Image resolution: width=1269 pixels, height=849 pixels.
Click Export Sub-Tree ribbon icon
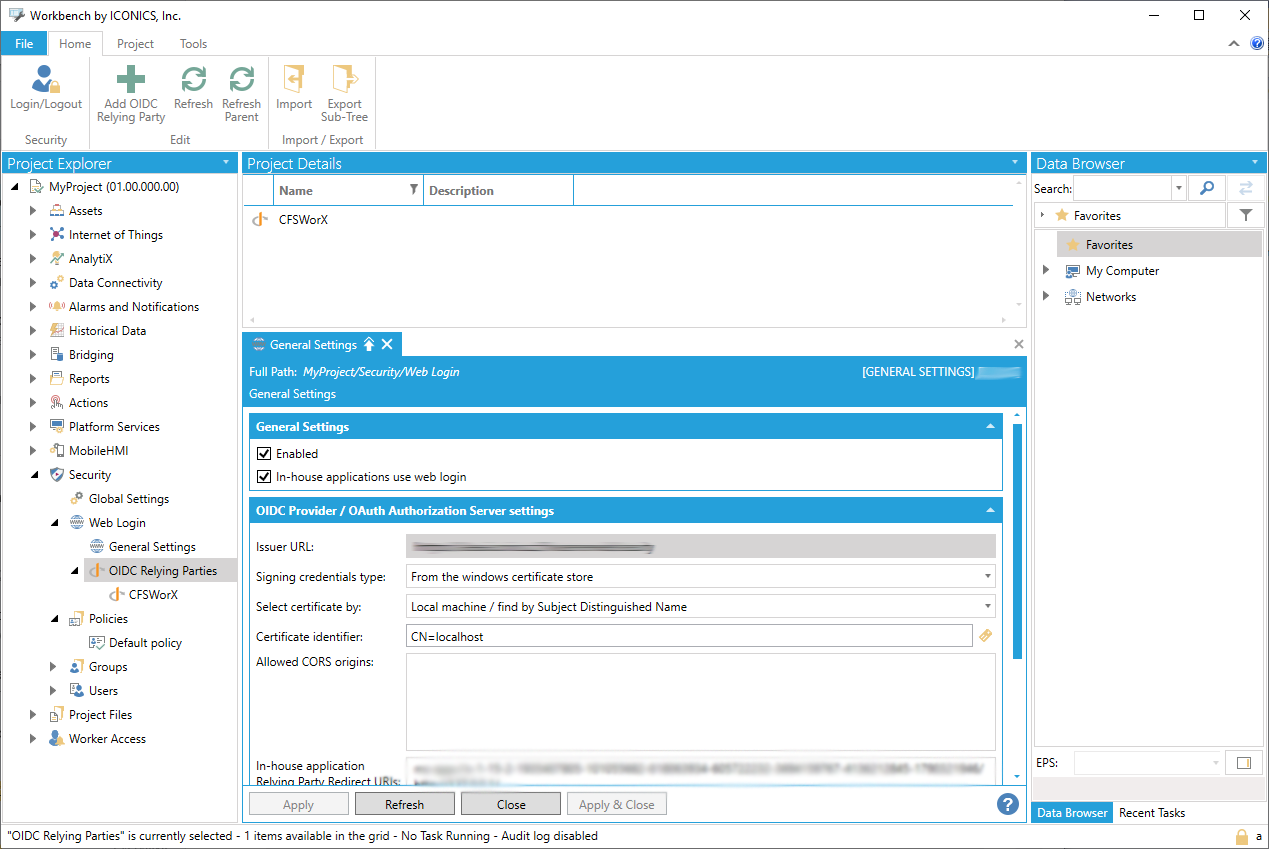pos(344,81)
